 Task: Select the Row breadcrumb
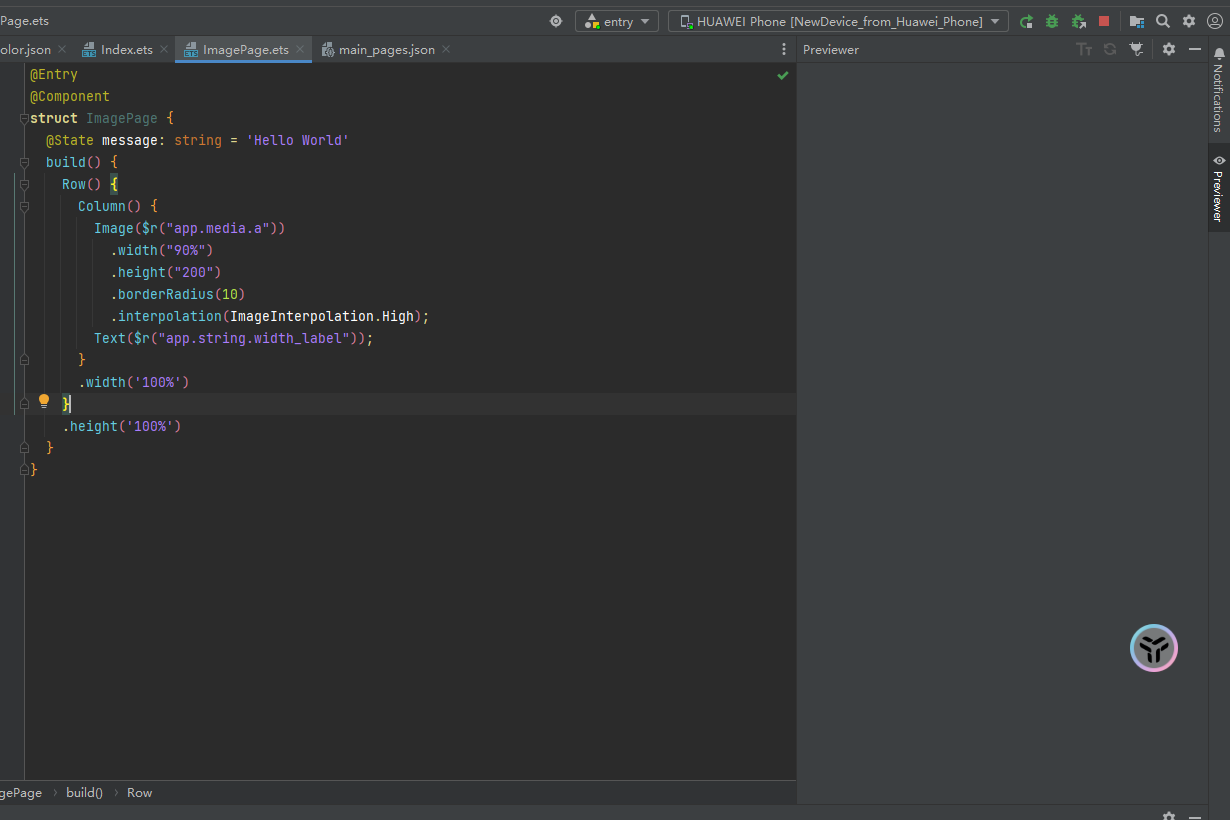(139, 793)
